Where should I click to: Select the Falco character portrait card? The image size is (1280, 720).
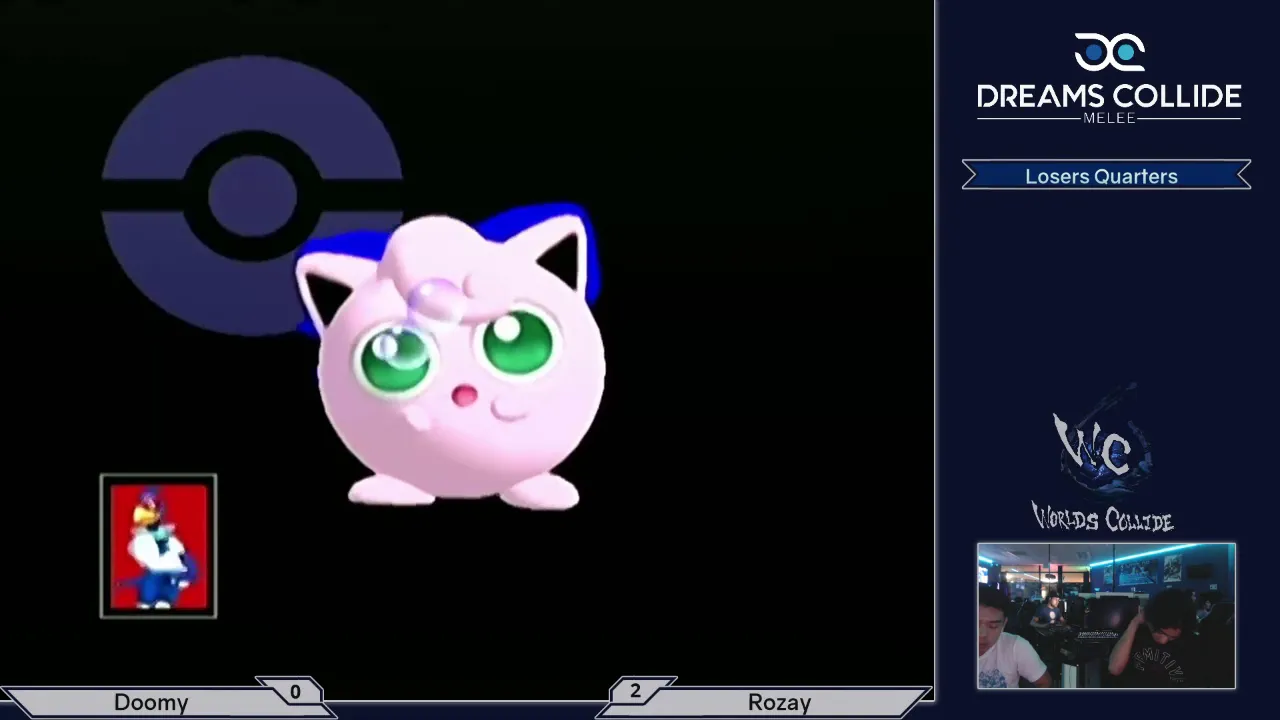click(x=158, y=546)
